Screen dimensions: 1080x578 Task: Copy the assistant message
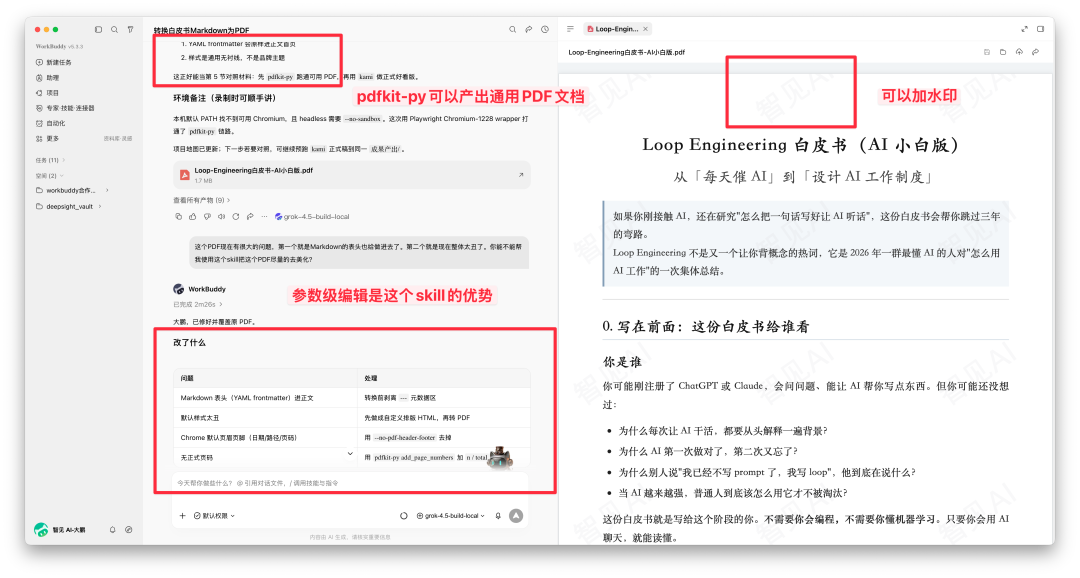click(x=178, y=216)
